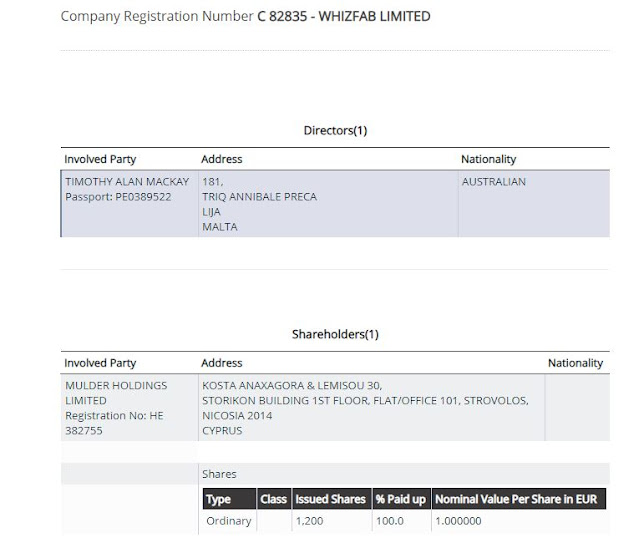Screen dimensions: 639x538
Task: Click the AUSTRALIAN nationality cell
Action: (493, 182)
